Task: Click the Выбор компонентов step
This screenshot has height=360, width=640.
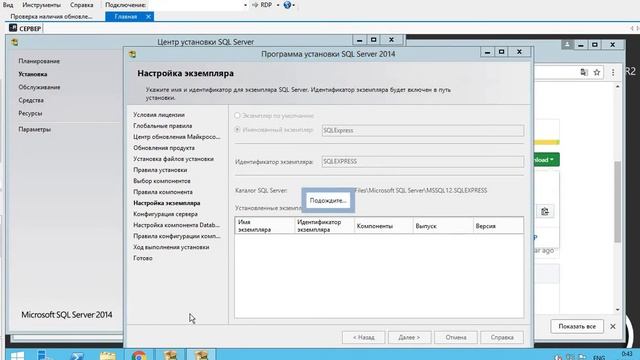Action: pyautogui.click(x=162, y=181)
